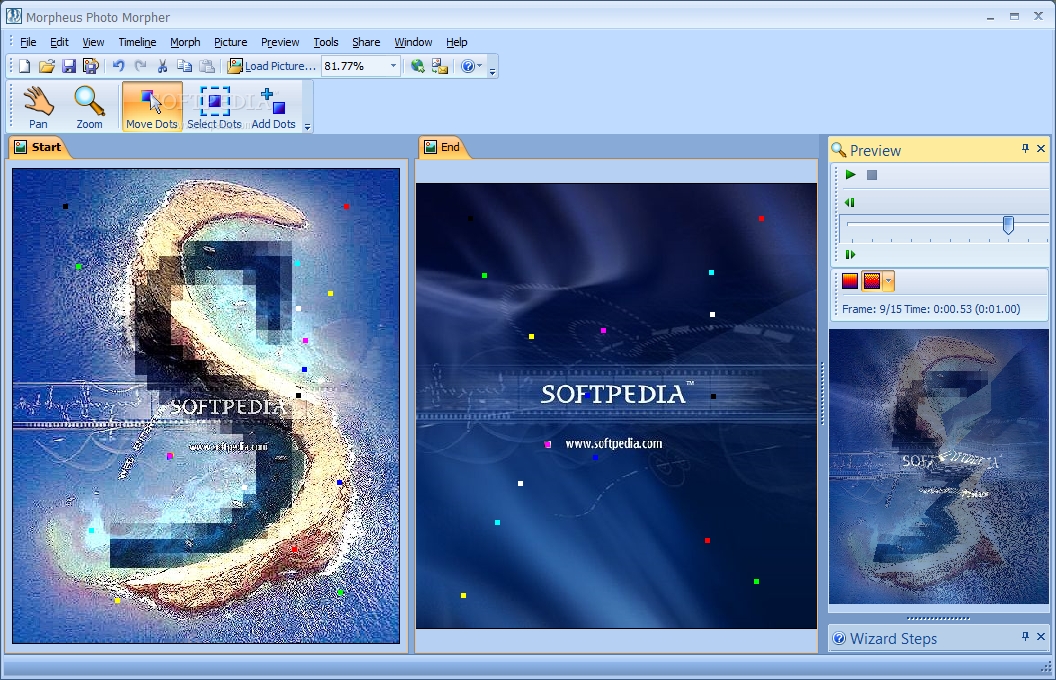This screenshot has height=680, width=1056.
Task: Activate the Add Dots tool
Action: coord(273,107)
